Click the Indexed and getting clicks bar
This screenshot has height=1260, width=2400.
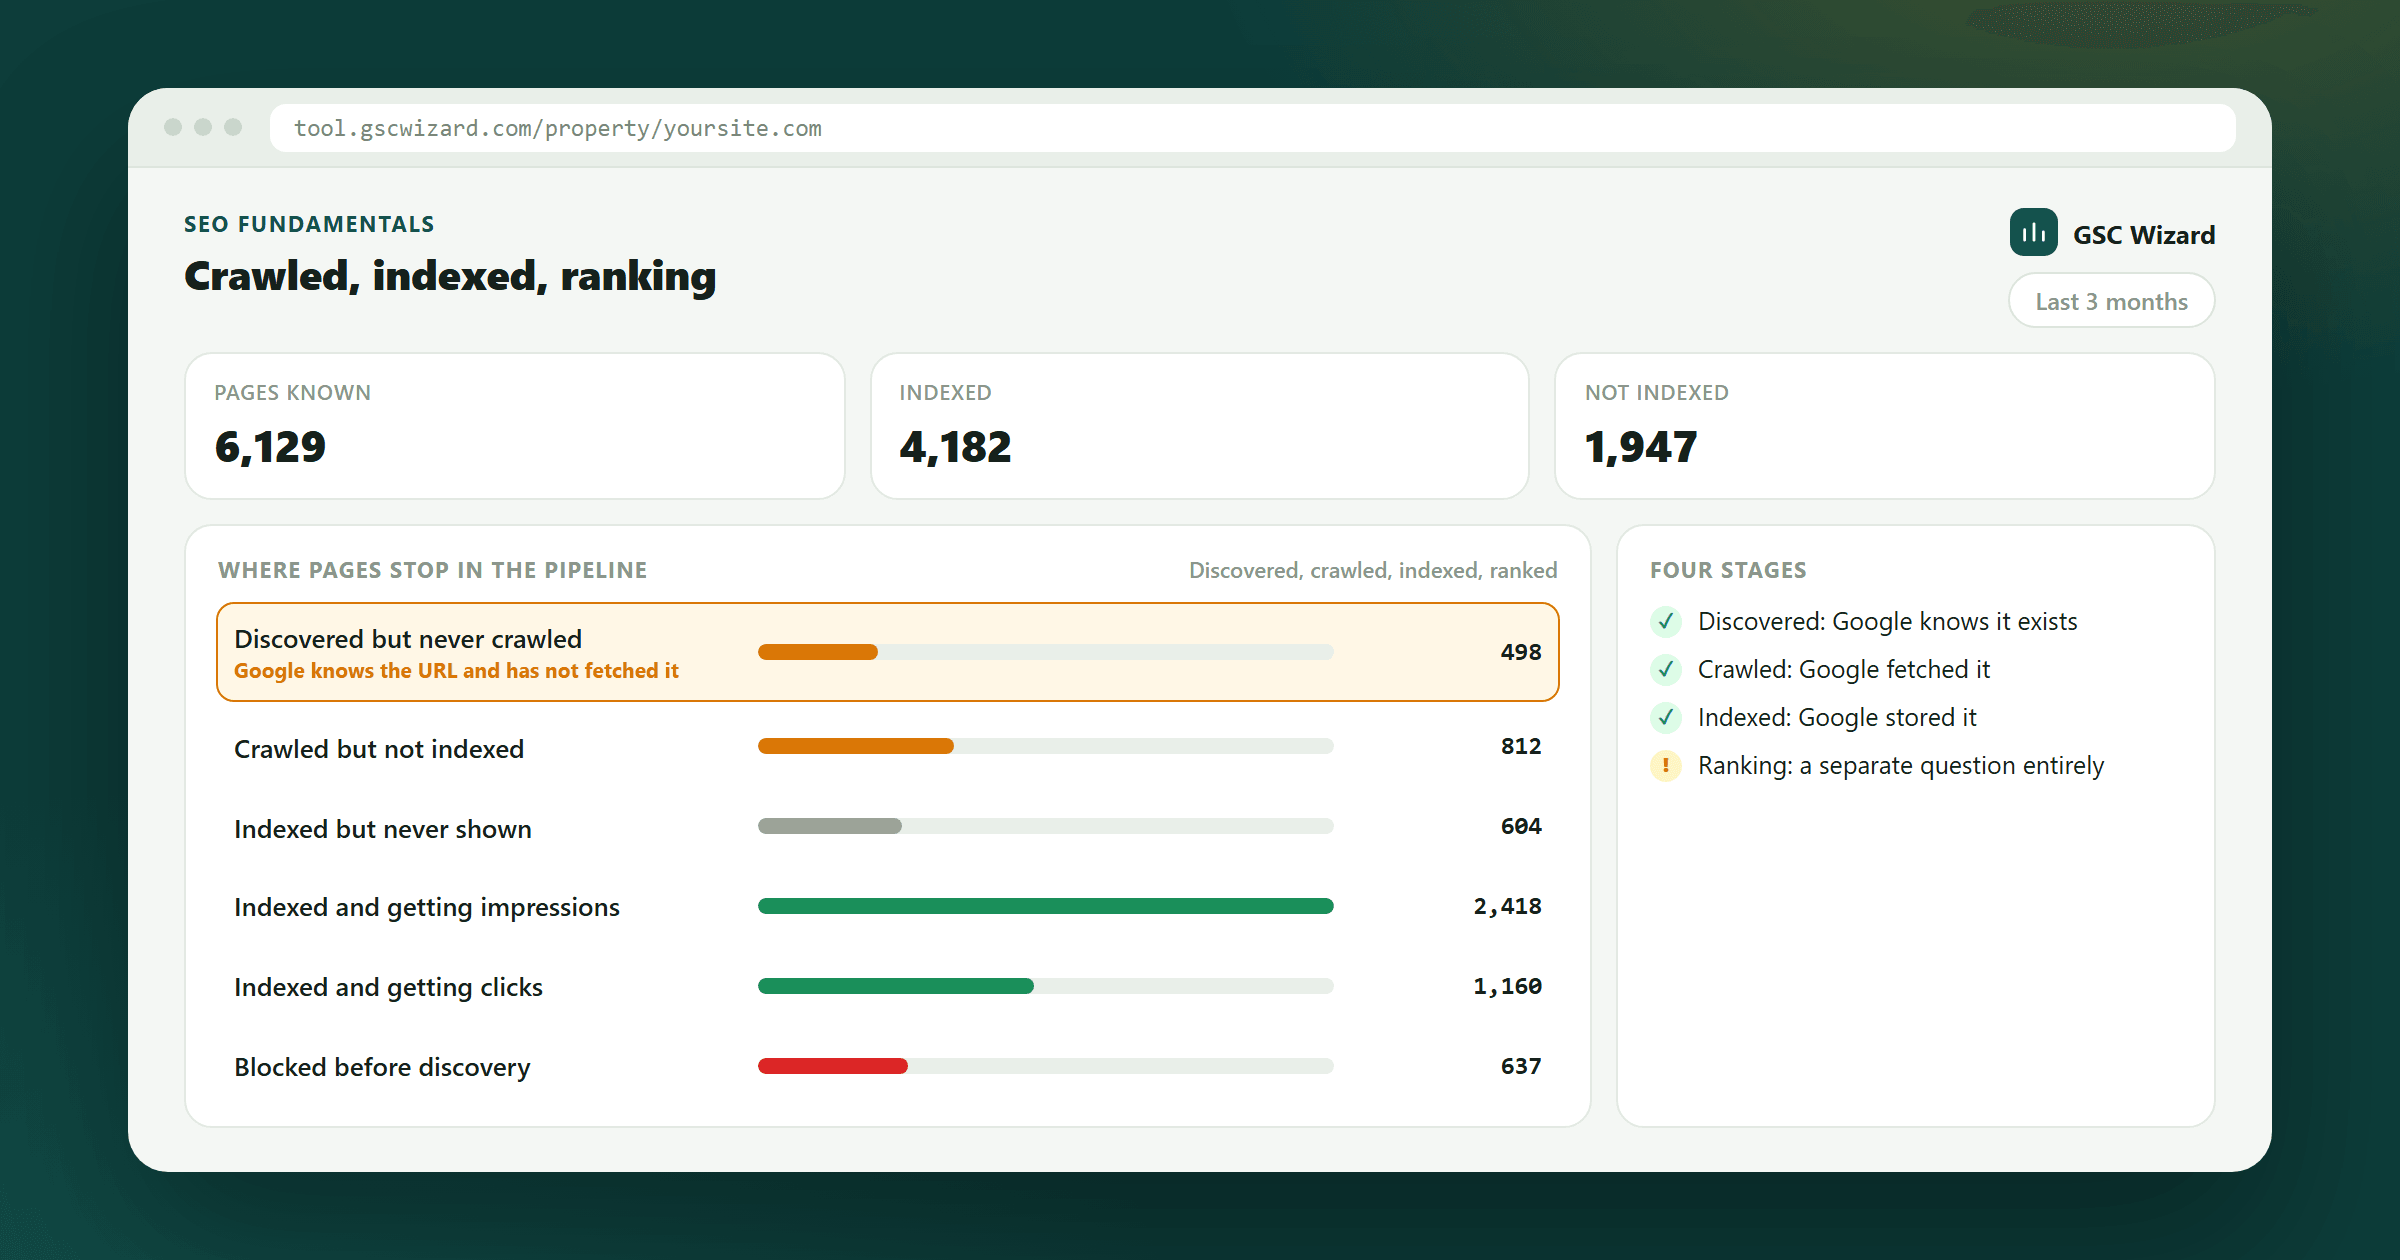1046,986
